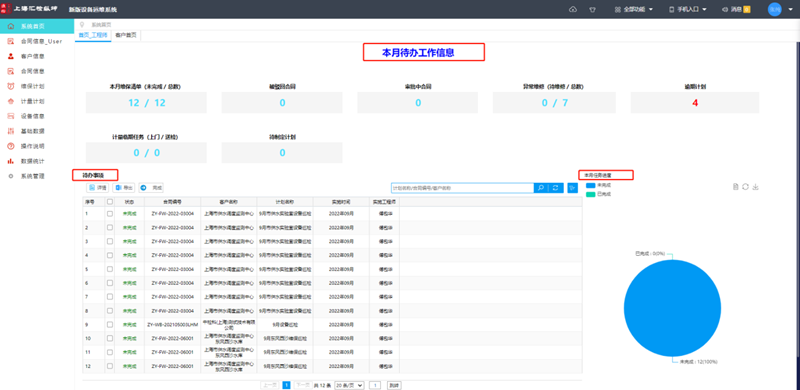Check the checkbox in row 9

coord(110,325)
